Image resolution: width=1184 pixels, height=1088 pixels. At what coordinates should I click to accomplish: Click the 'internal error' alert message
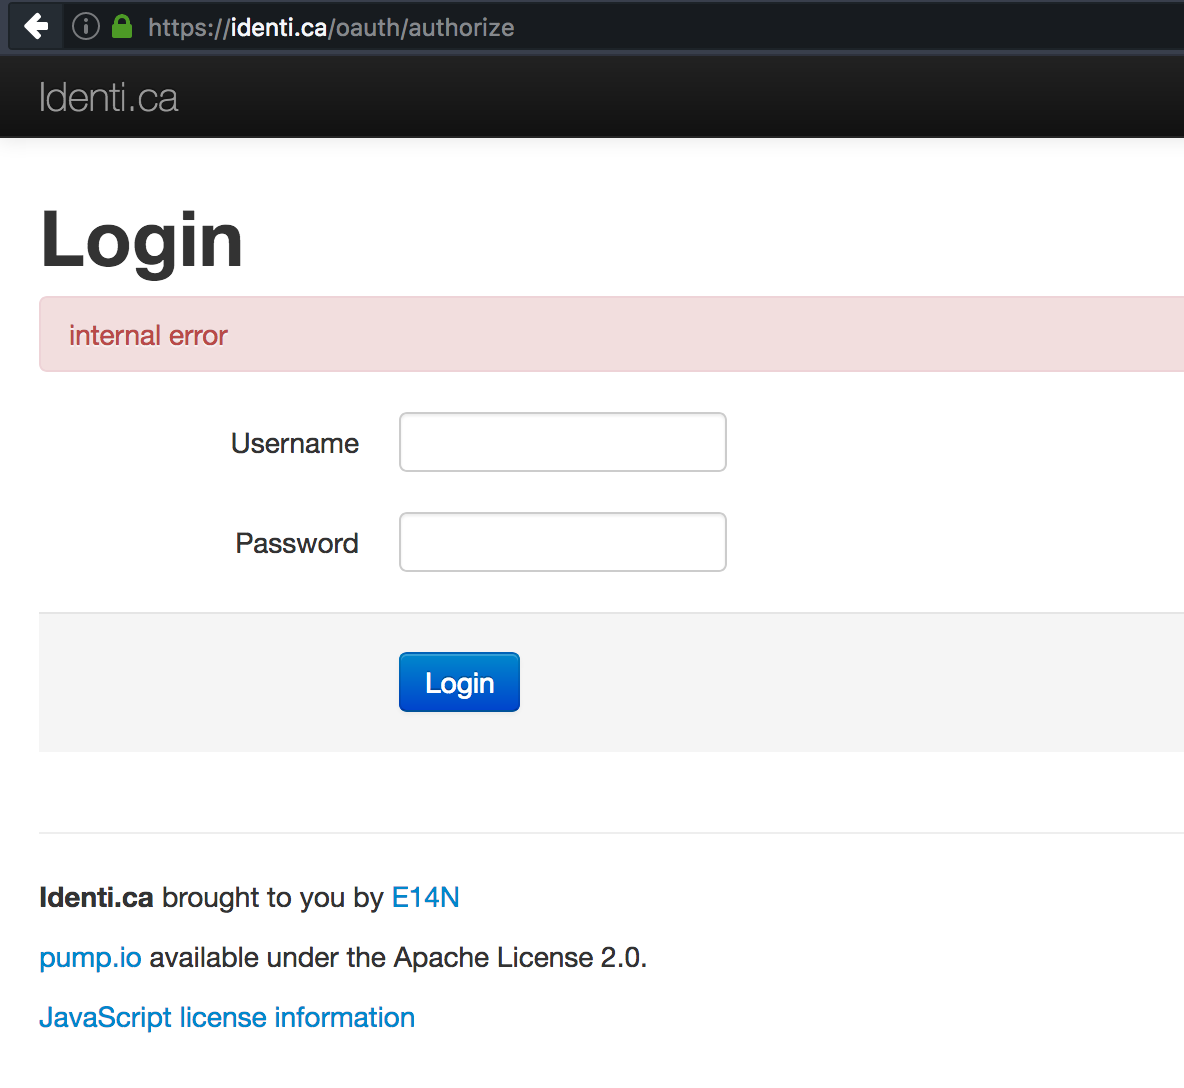tap(612, 334)
